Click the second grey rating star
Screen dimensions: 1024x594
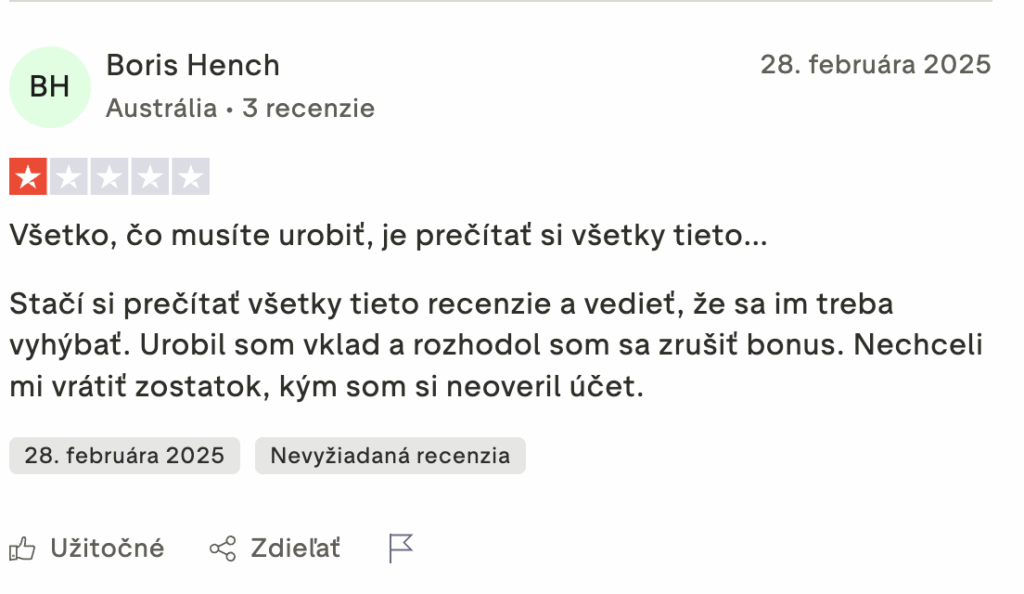[69, 177]
